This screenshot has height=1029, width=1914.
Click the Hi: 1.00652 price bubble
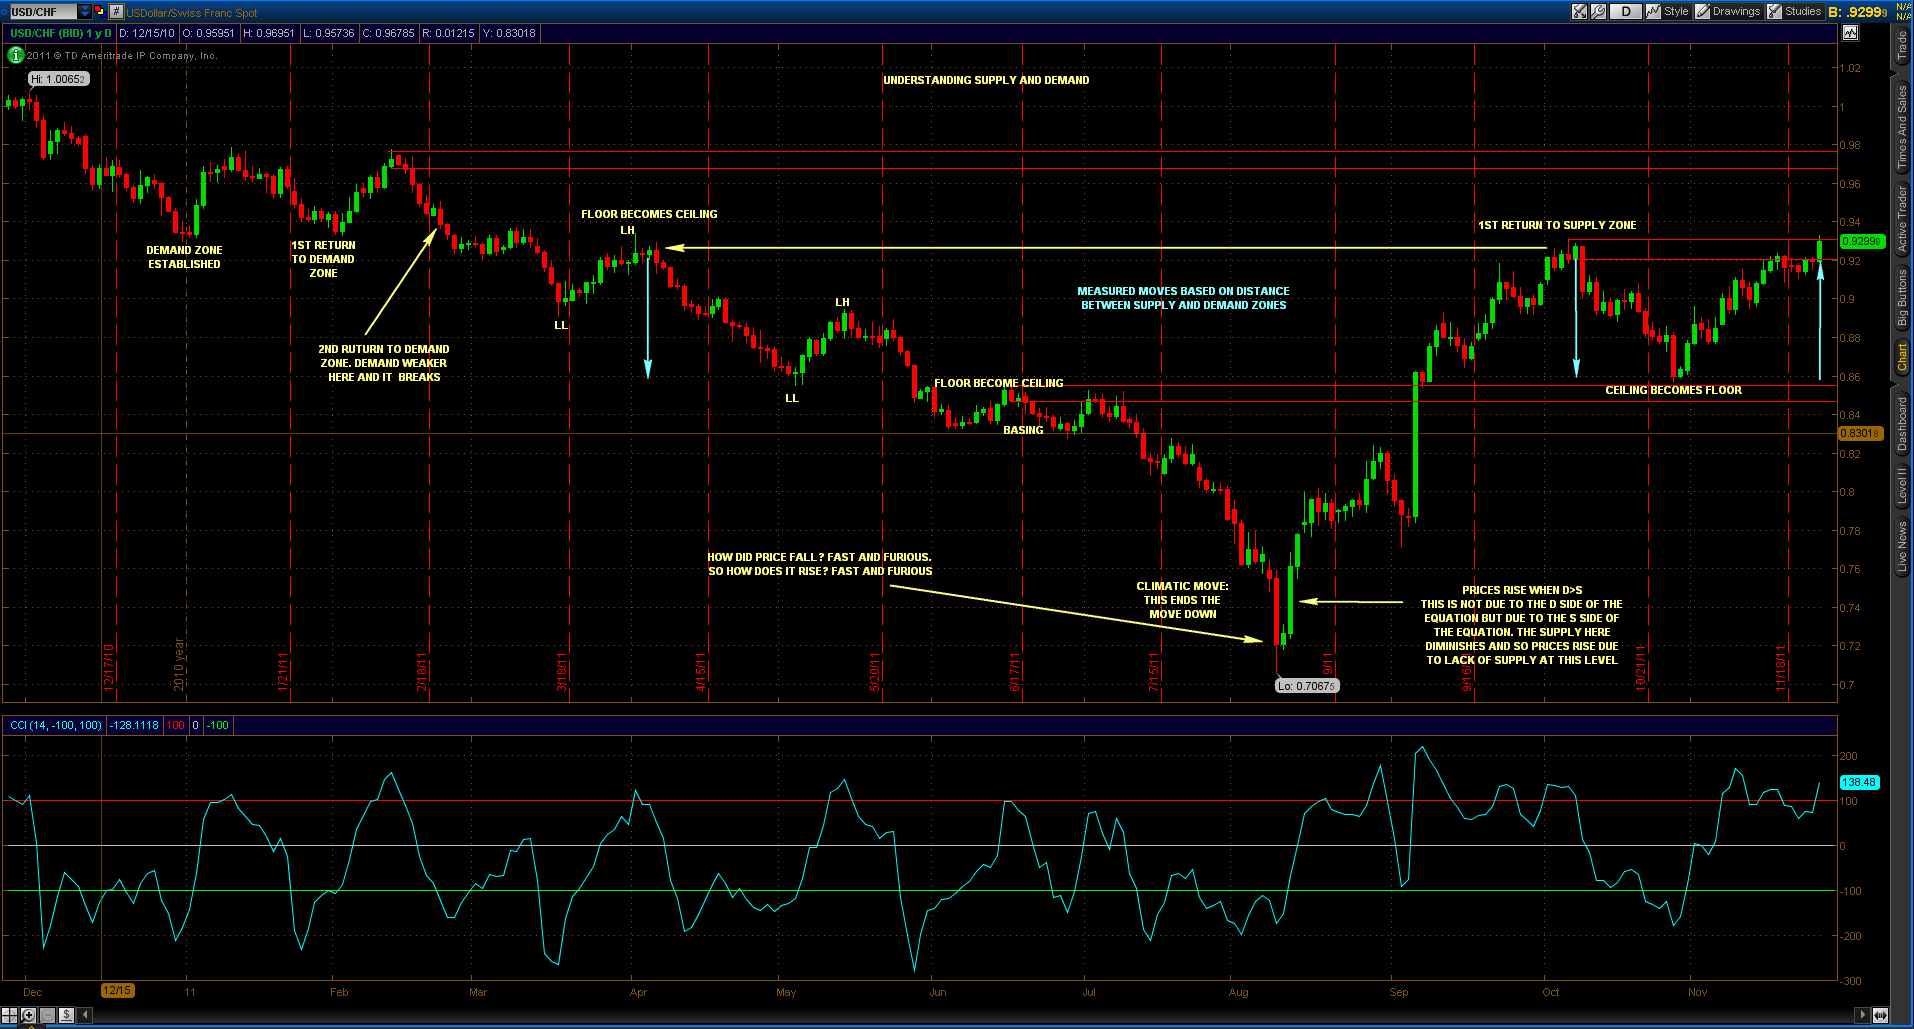tap(59, 79)
